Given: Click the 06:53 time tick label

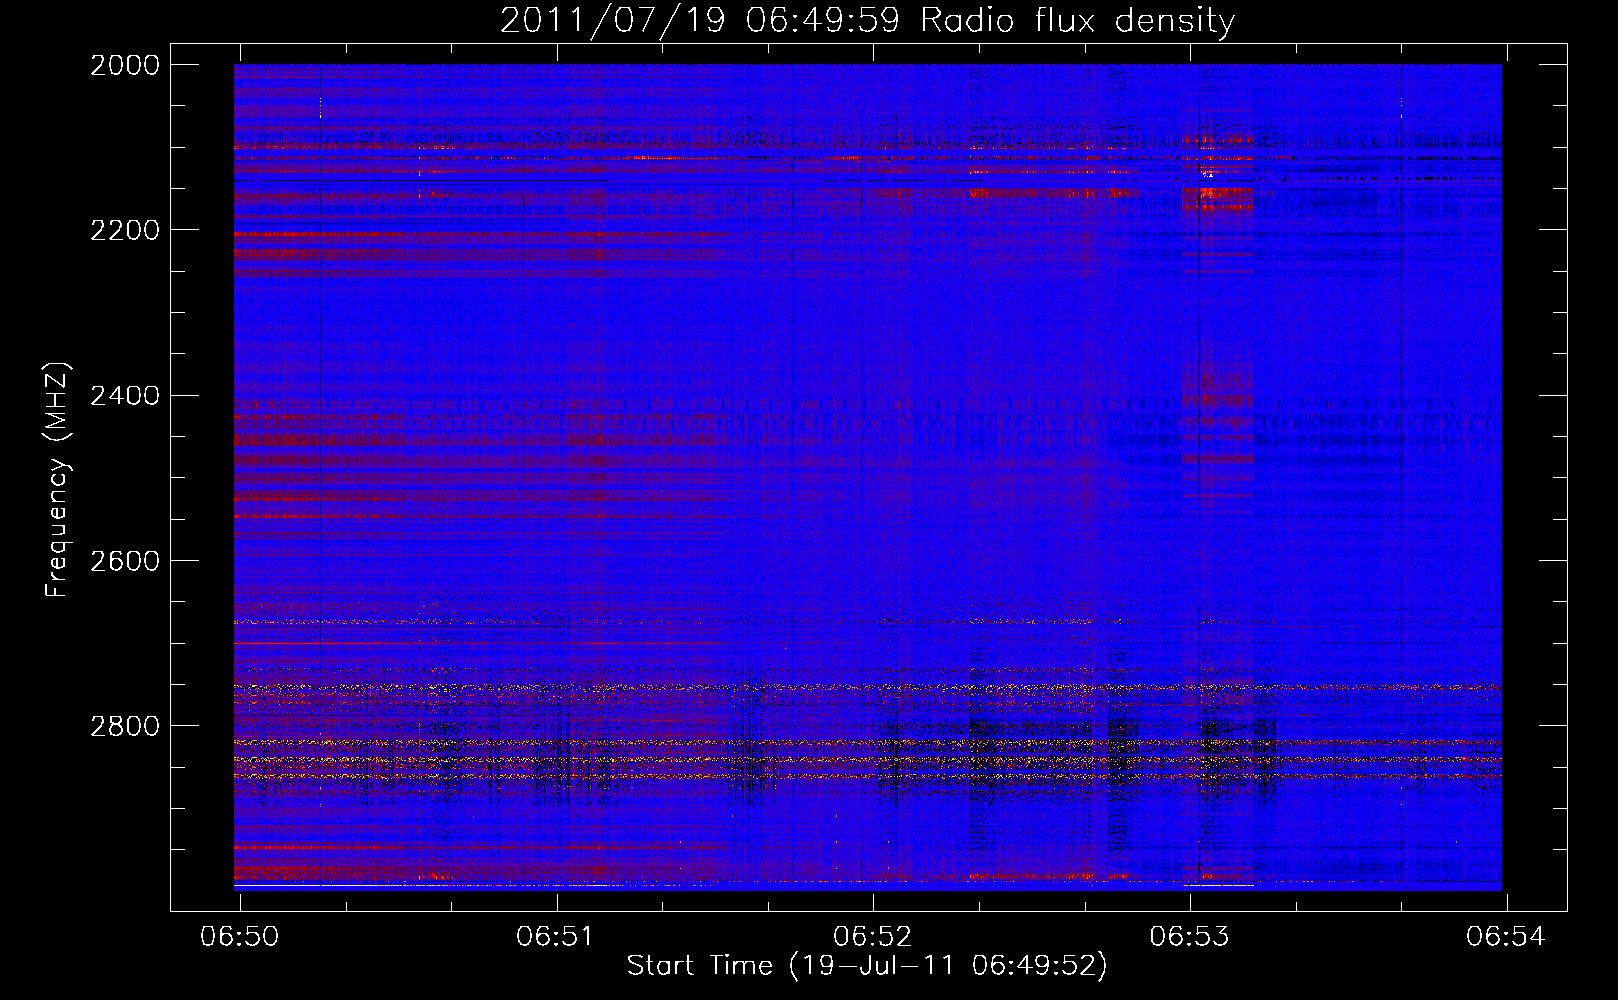Looking at the screenshot, I should pos(1190,936).
